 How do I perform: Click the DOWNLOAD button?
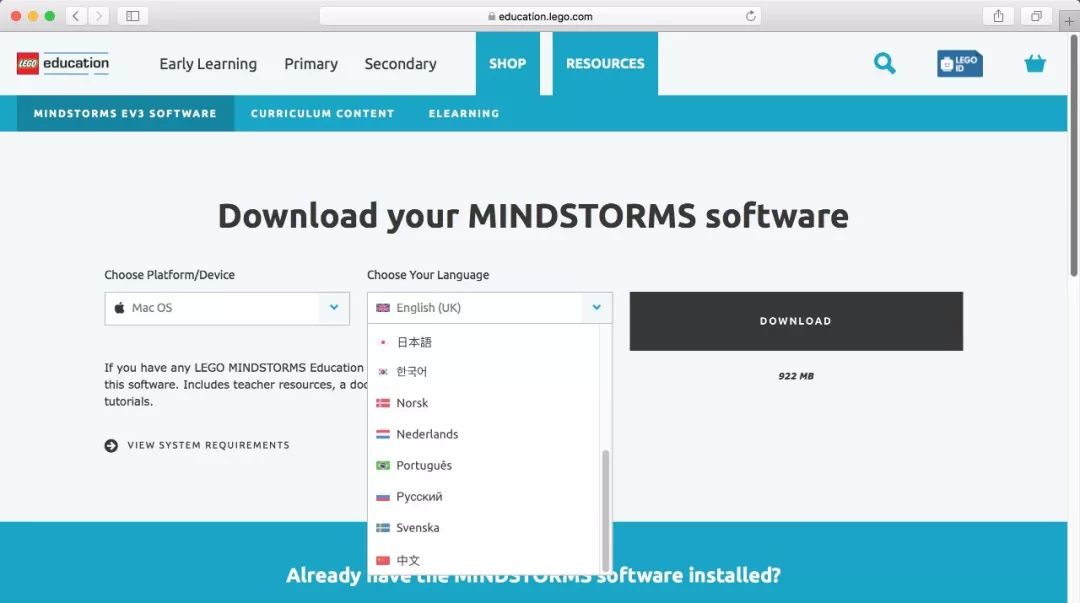click(796, 321)
